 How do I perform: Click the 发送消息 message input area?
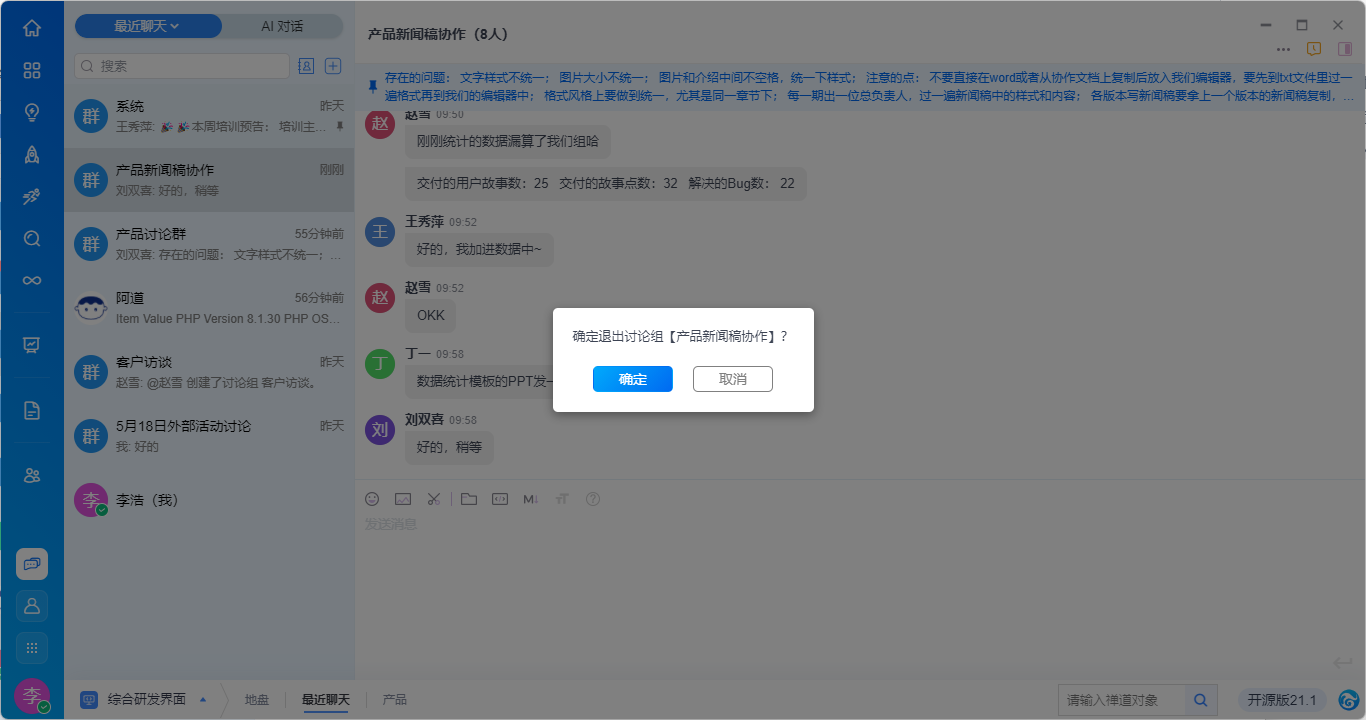(860, 580)
